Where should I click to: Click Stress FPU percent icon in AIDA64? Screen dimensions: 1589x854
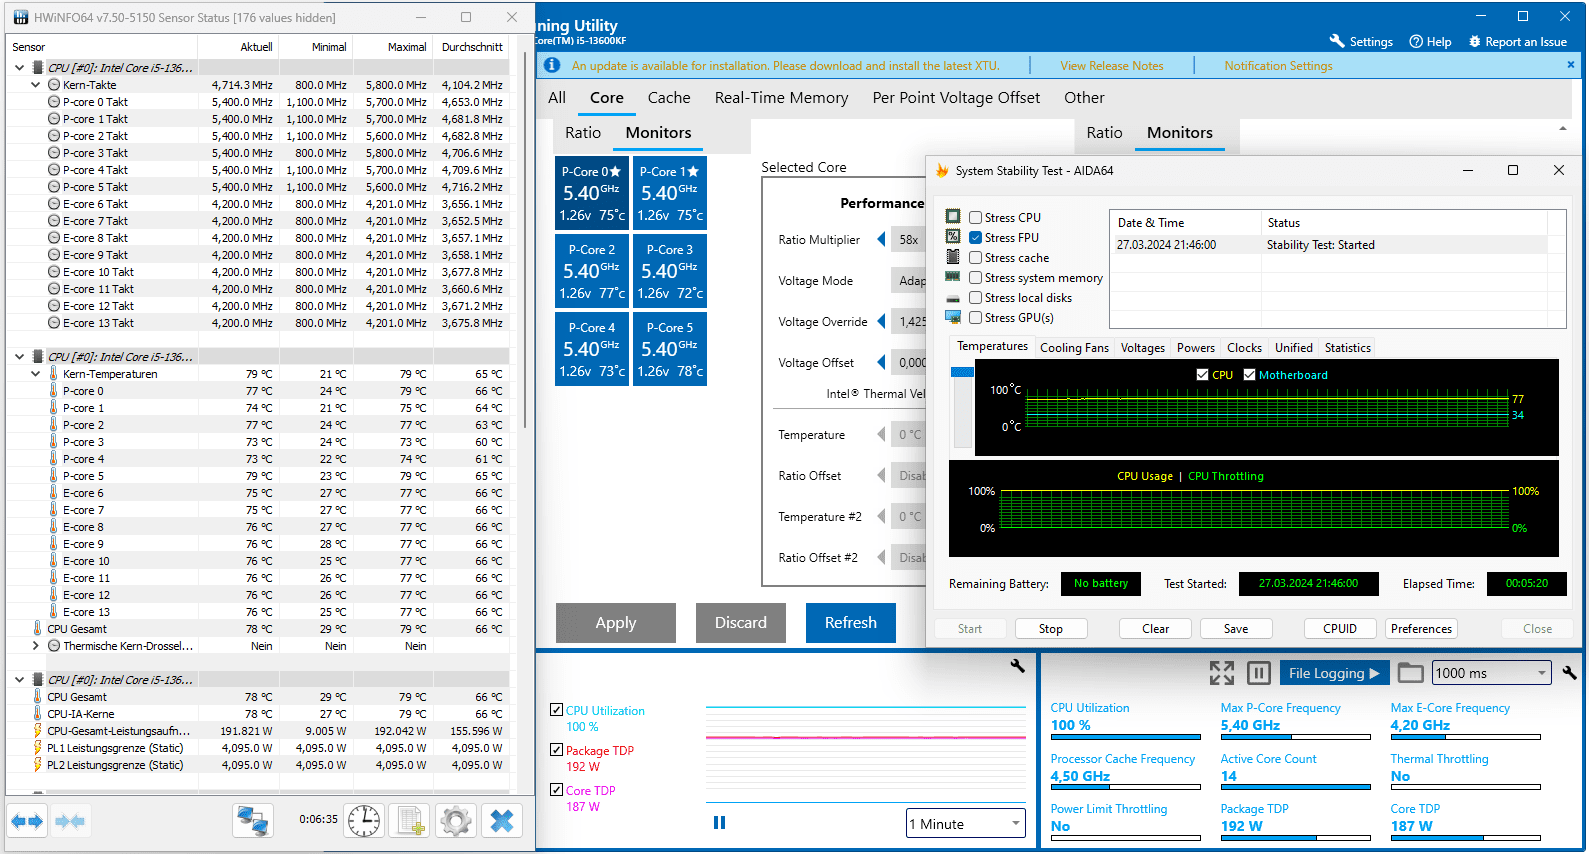click(x=953, y=236)
